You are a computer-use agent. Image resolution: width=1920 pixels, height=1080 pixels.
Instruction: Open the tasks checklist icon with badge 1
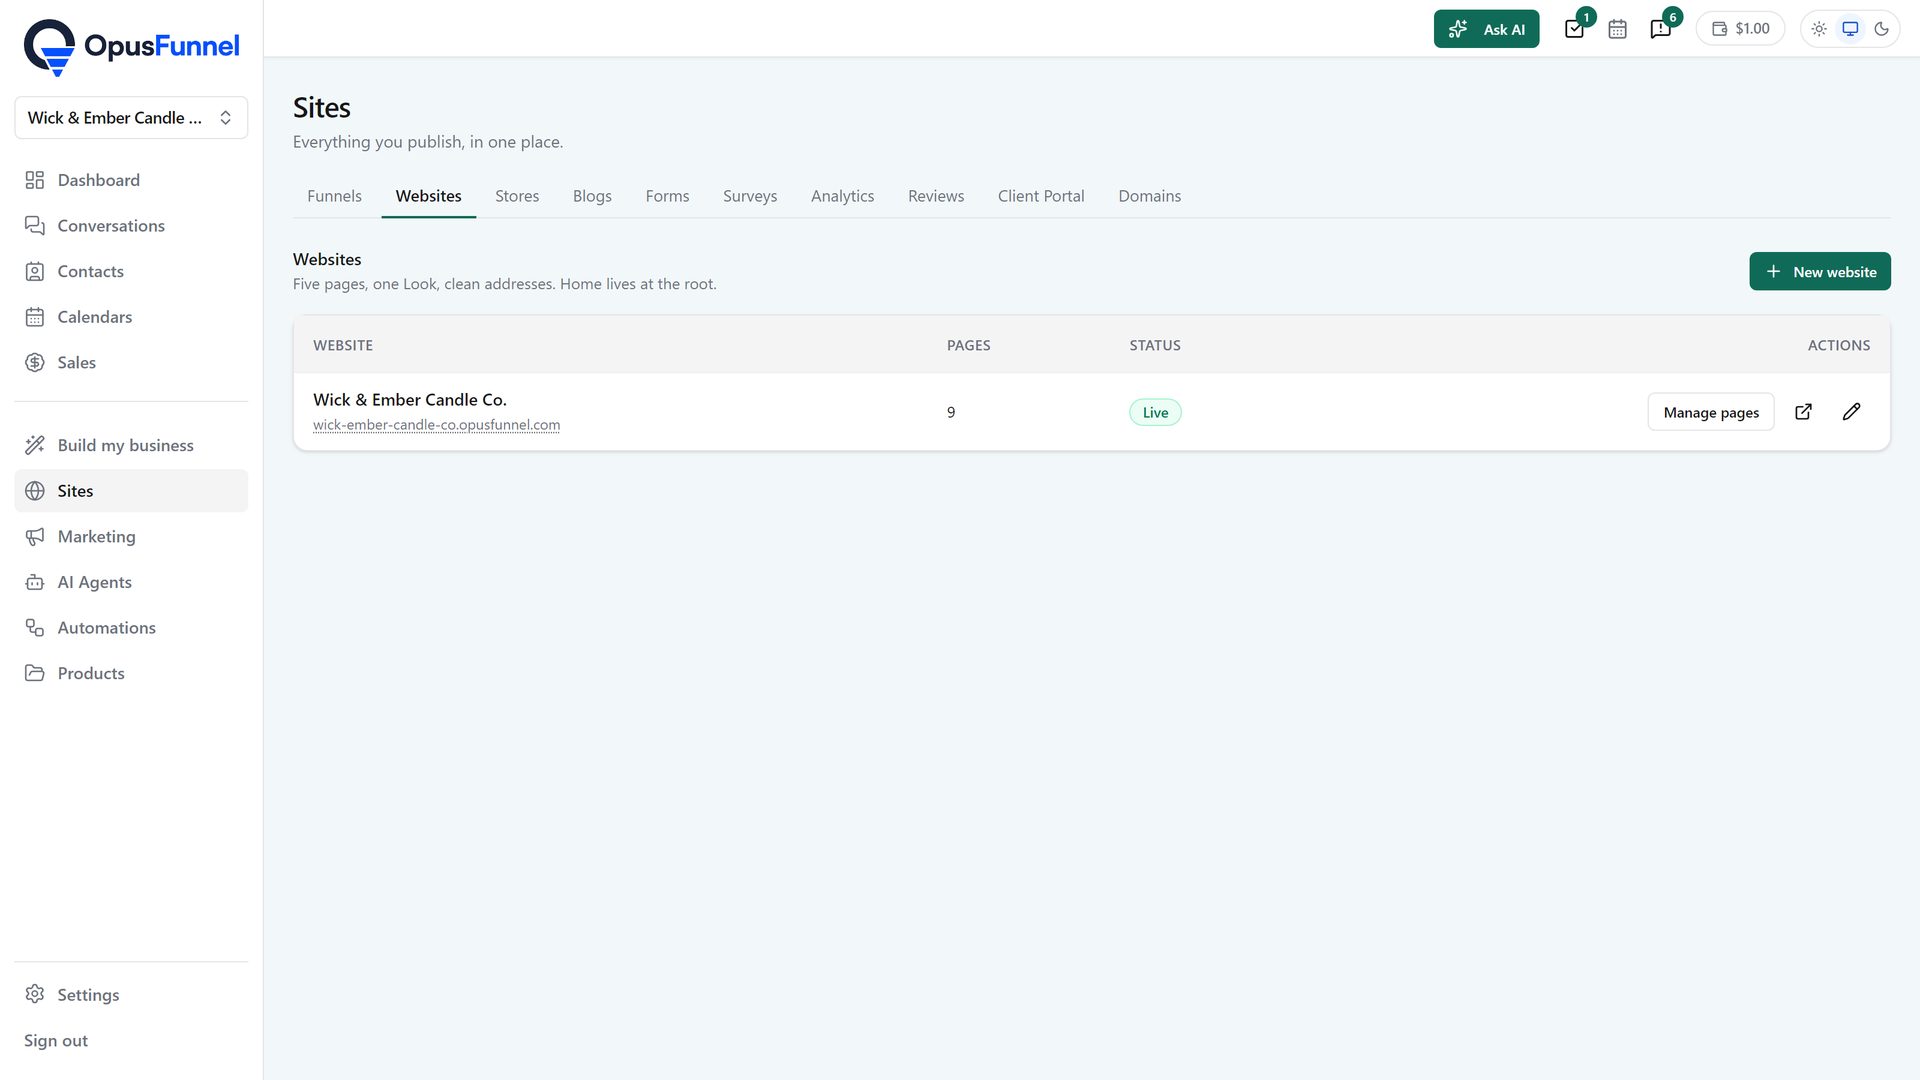point(1574,29)
